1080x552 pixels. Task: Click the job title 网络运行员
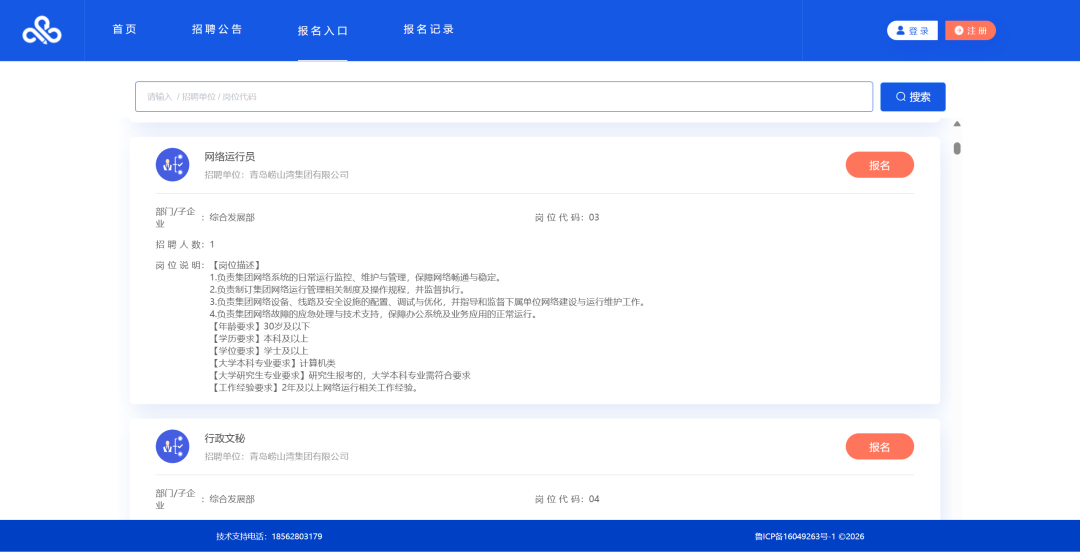(229, 157)
